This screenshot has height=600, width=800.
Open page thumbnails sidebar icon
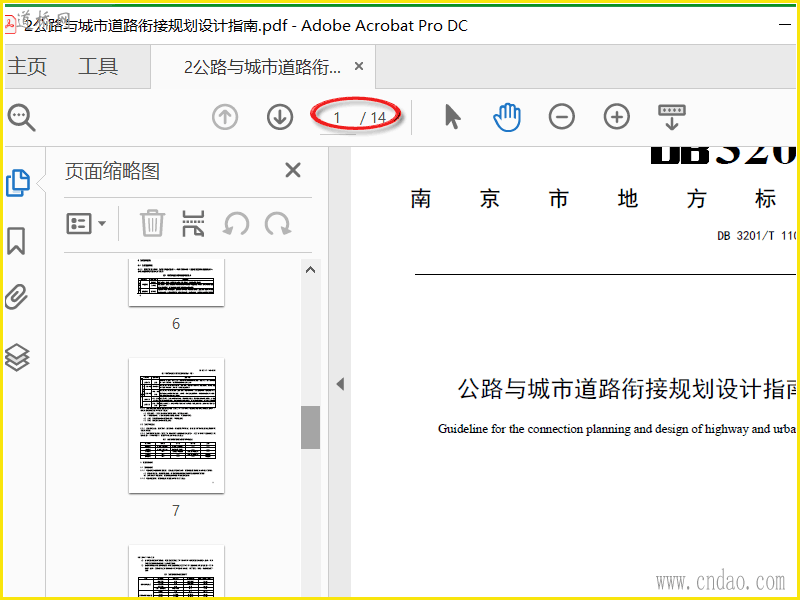tap(18, 183)
